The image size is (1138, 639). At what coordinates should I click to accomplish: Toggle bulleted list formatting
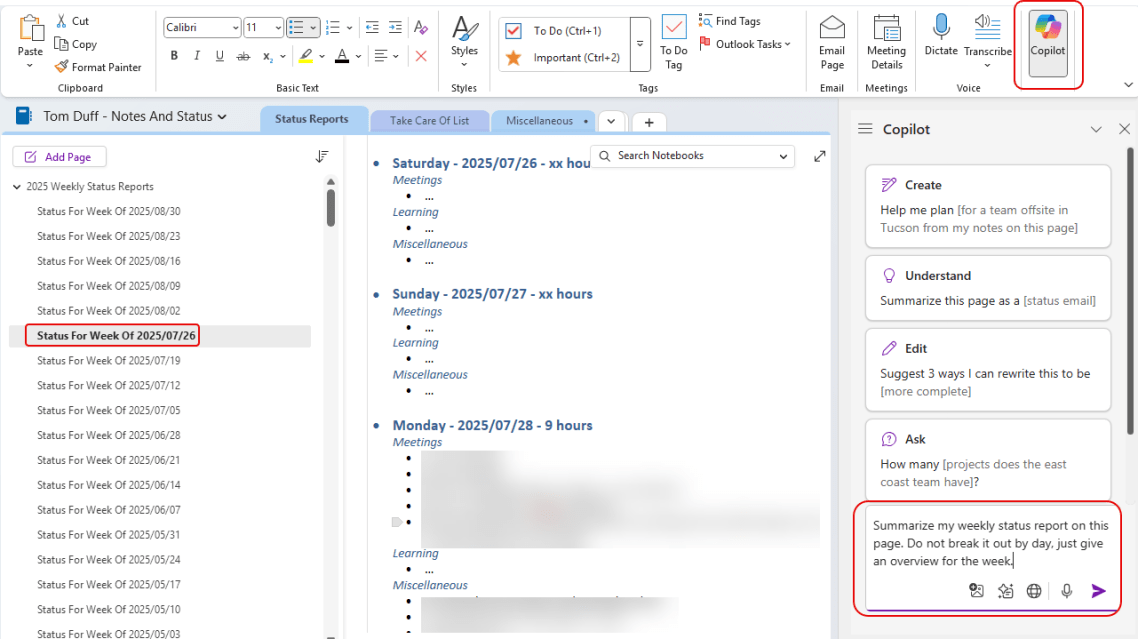(298, 27)
